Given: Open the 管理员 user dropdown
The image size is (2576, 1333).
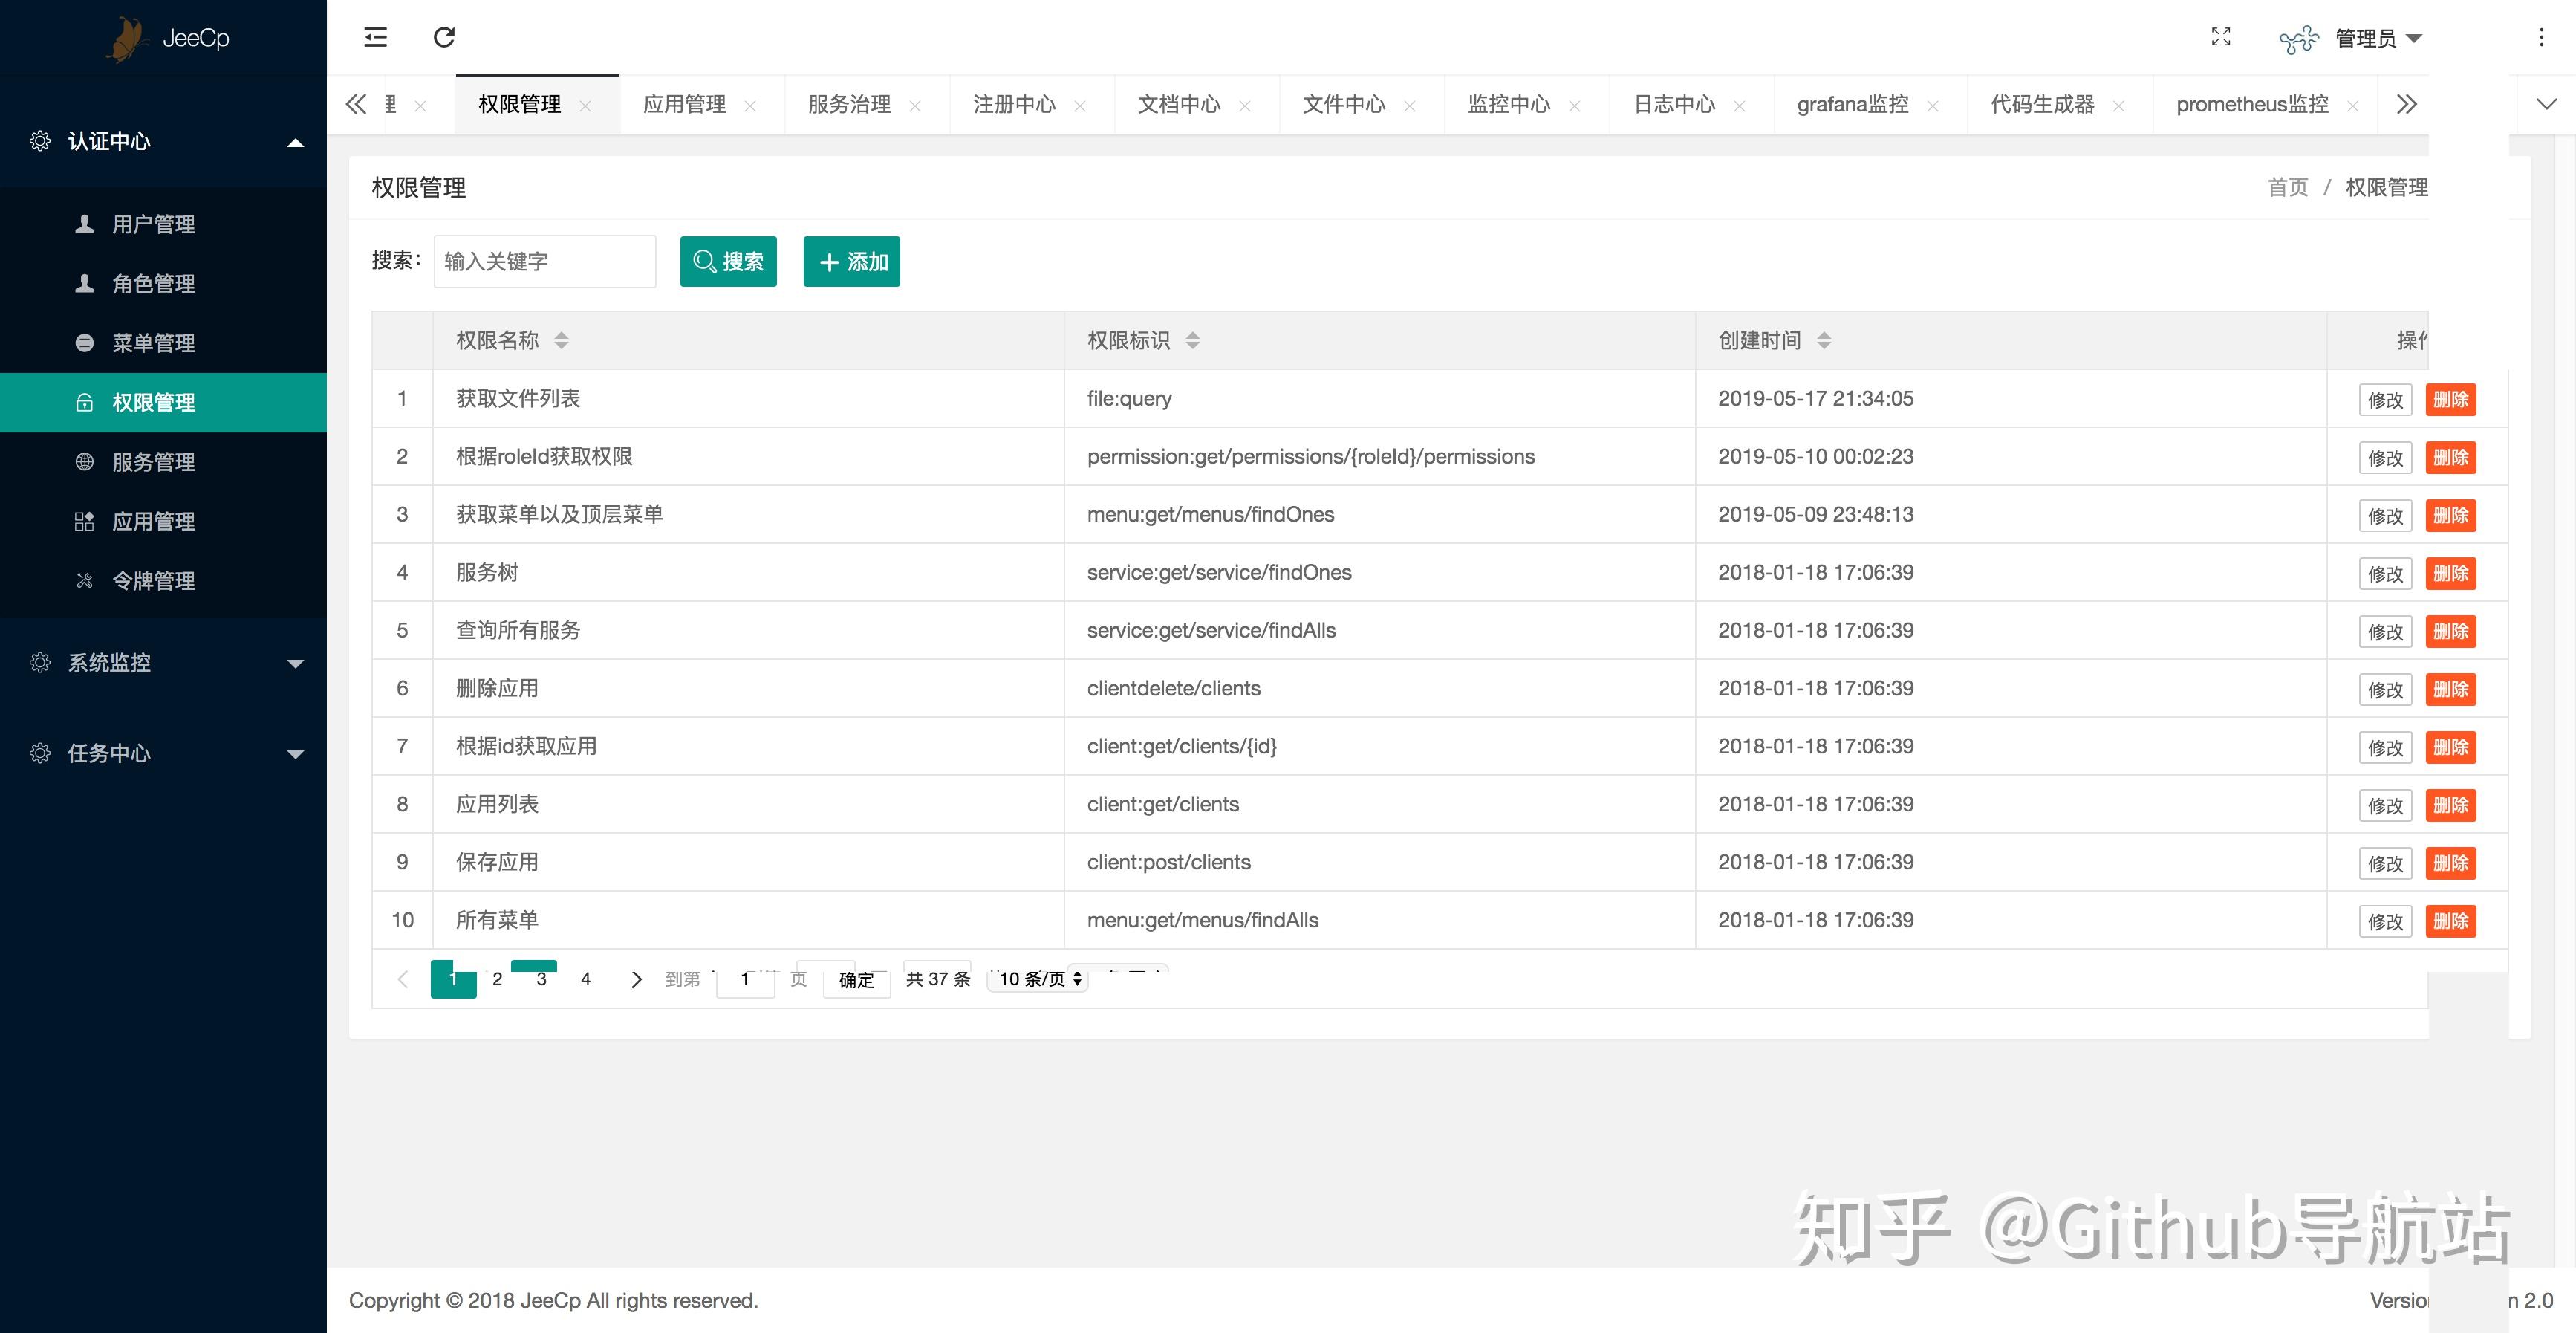Looking at the screenshot, I should point(2371,37).
